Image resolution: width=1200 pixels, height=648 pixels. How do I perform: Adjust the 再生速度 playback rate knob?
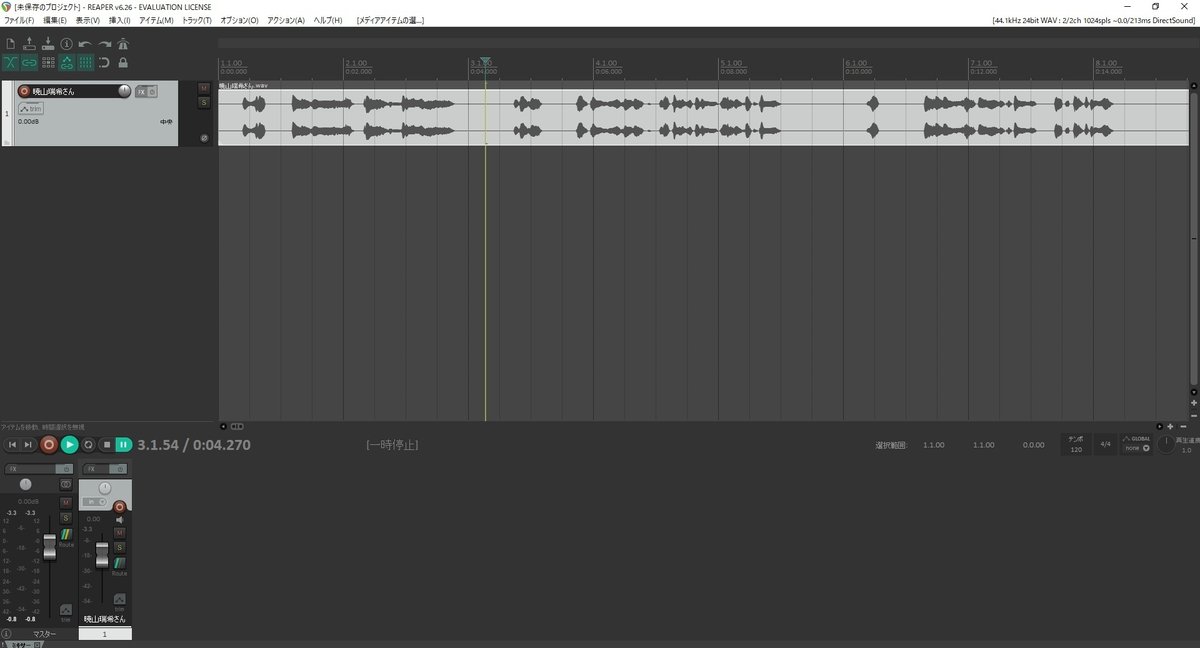click(x=1166, y=443)
